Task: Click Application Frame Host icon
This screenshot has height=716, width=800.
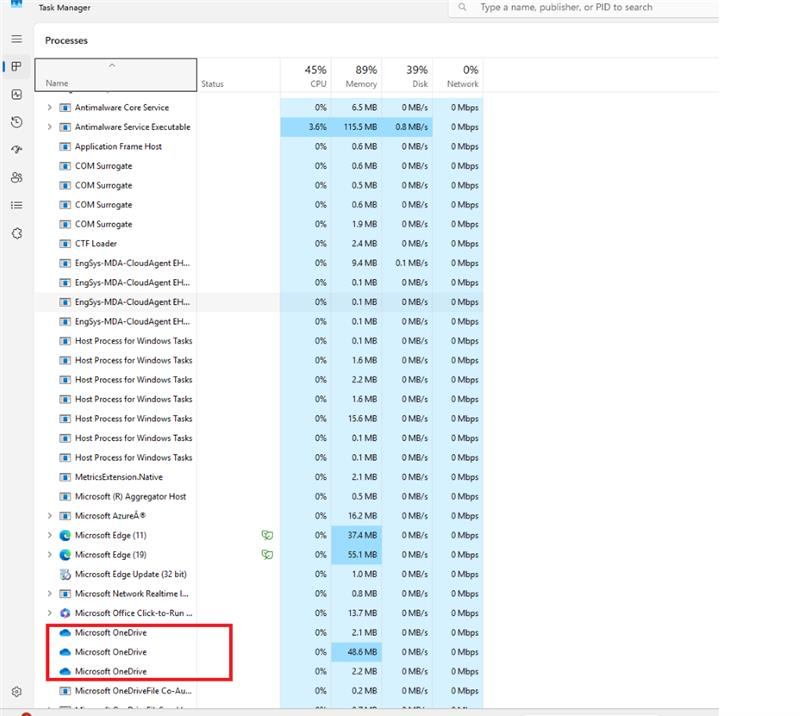Action: 65,146
